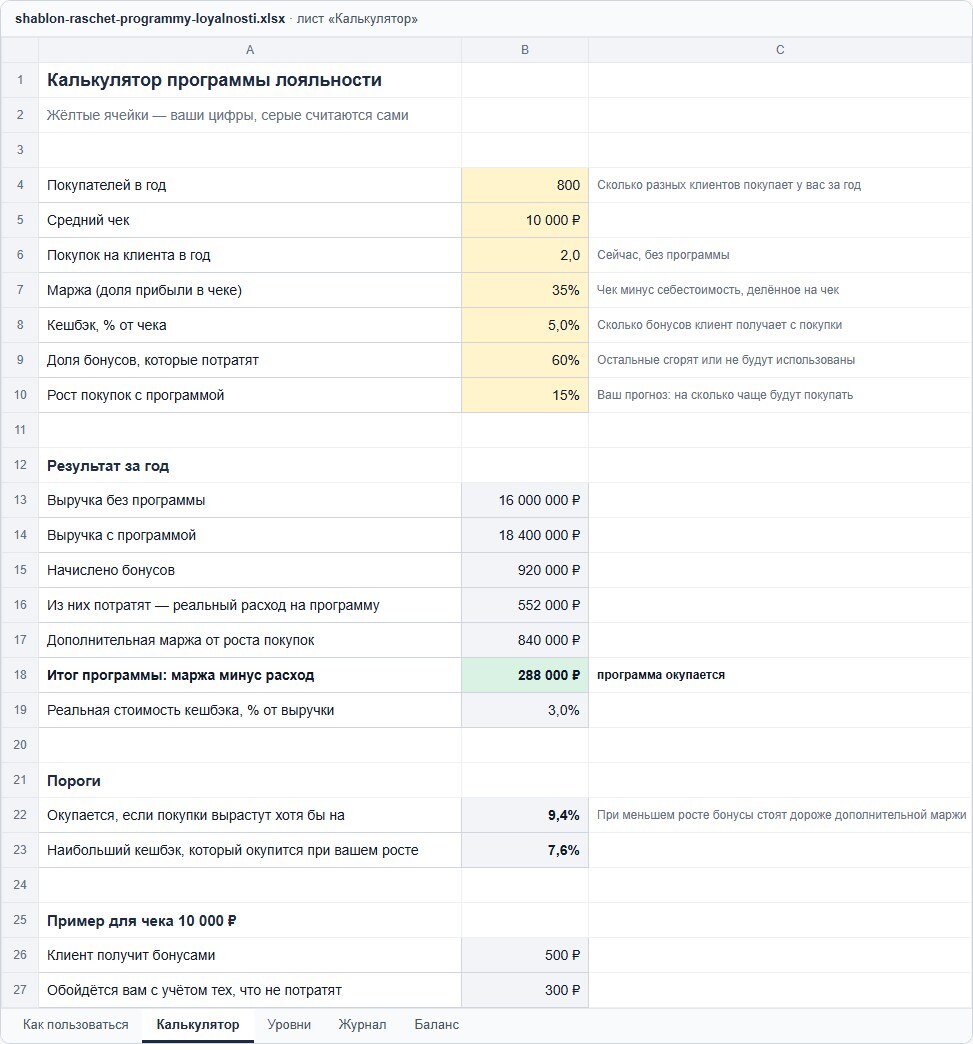Select the margin cell with 35%
The width and height of the screenshot is (973, 1044).
[x=525, y=290]
